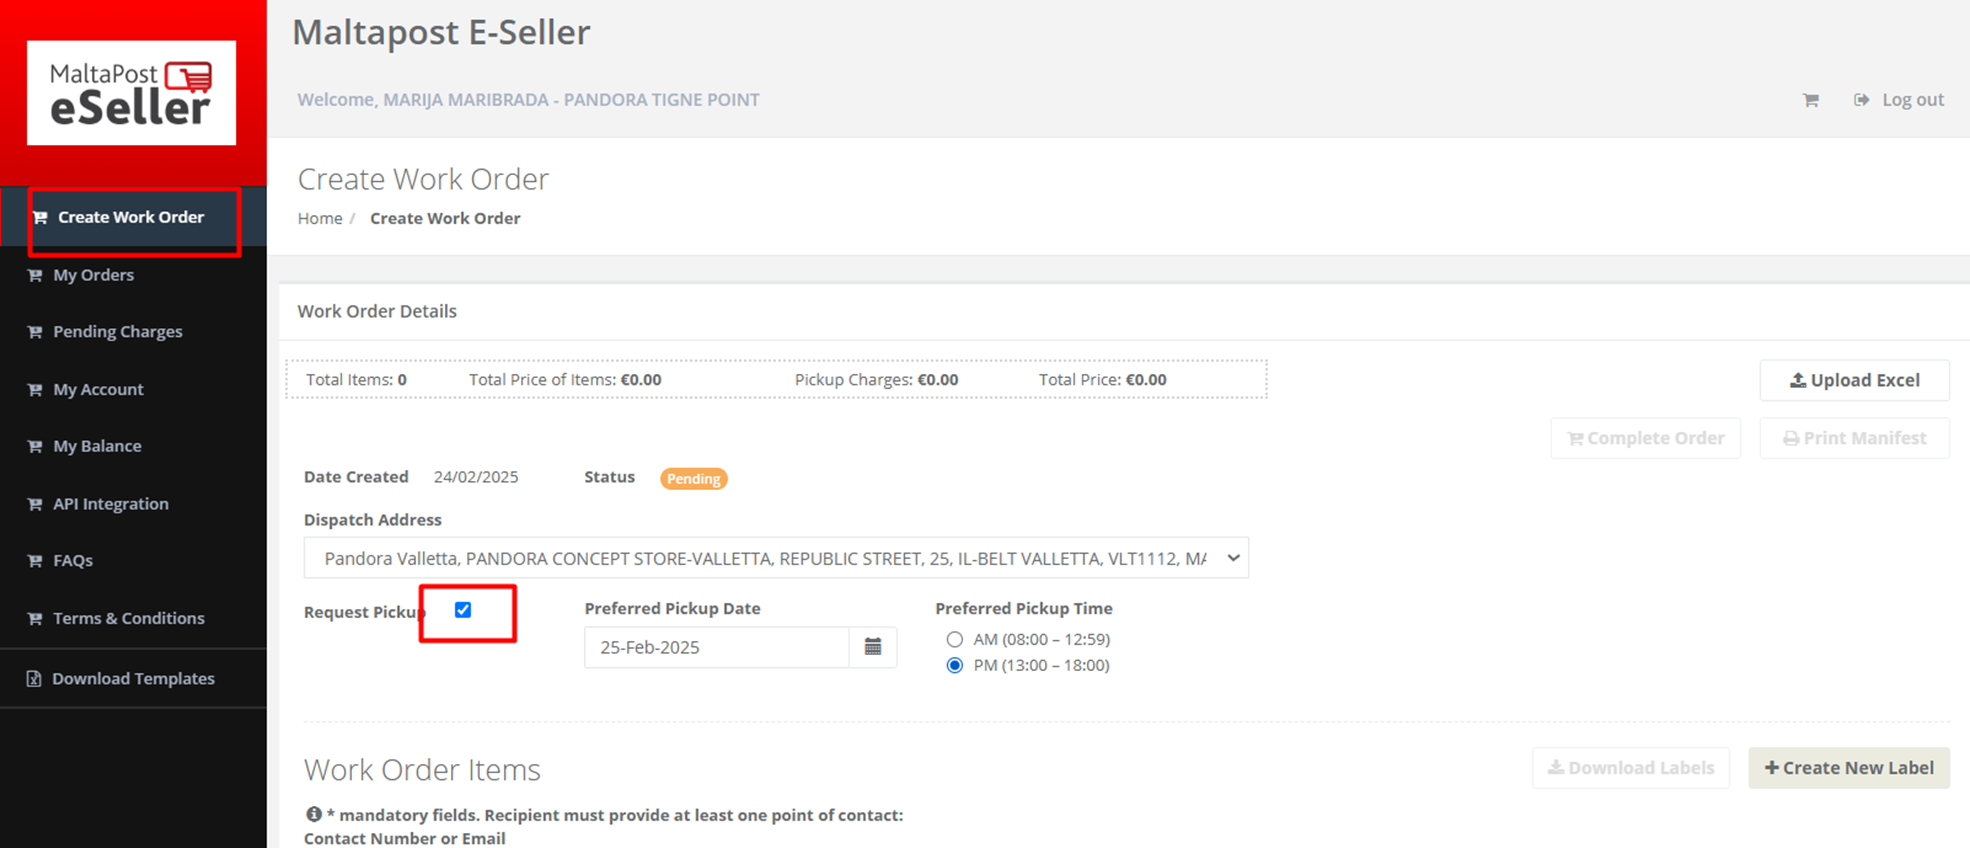
Task: Click the 24/02/2025 date created value
Action: [x=476, y=477]
